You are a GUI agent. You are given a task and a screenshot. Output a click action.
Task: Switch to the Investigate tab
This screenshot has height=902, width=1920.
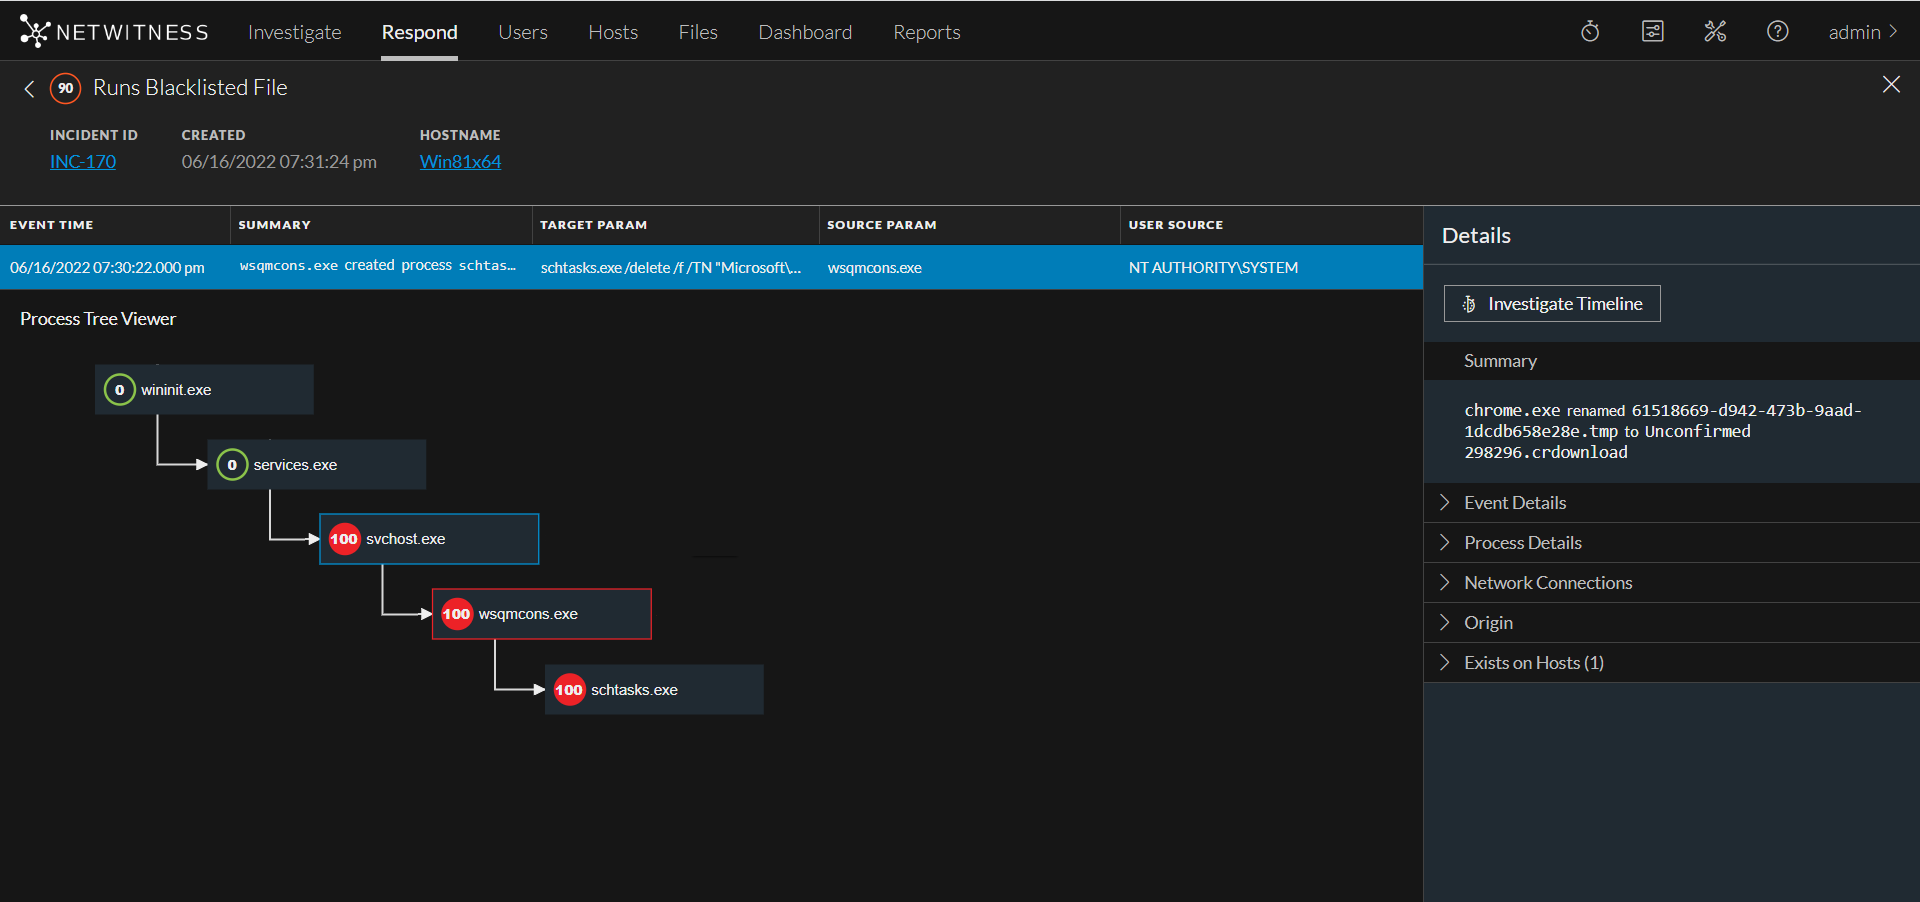point(294,32)
